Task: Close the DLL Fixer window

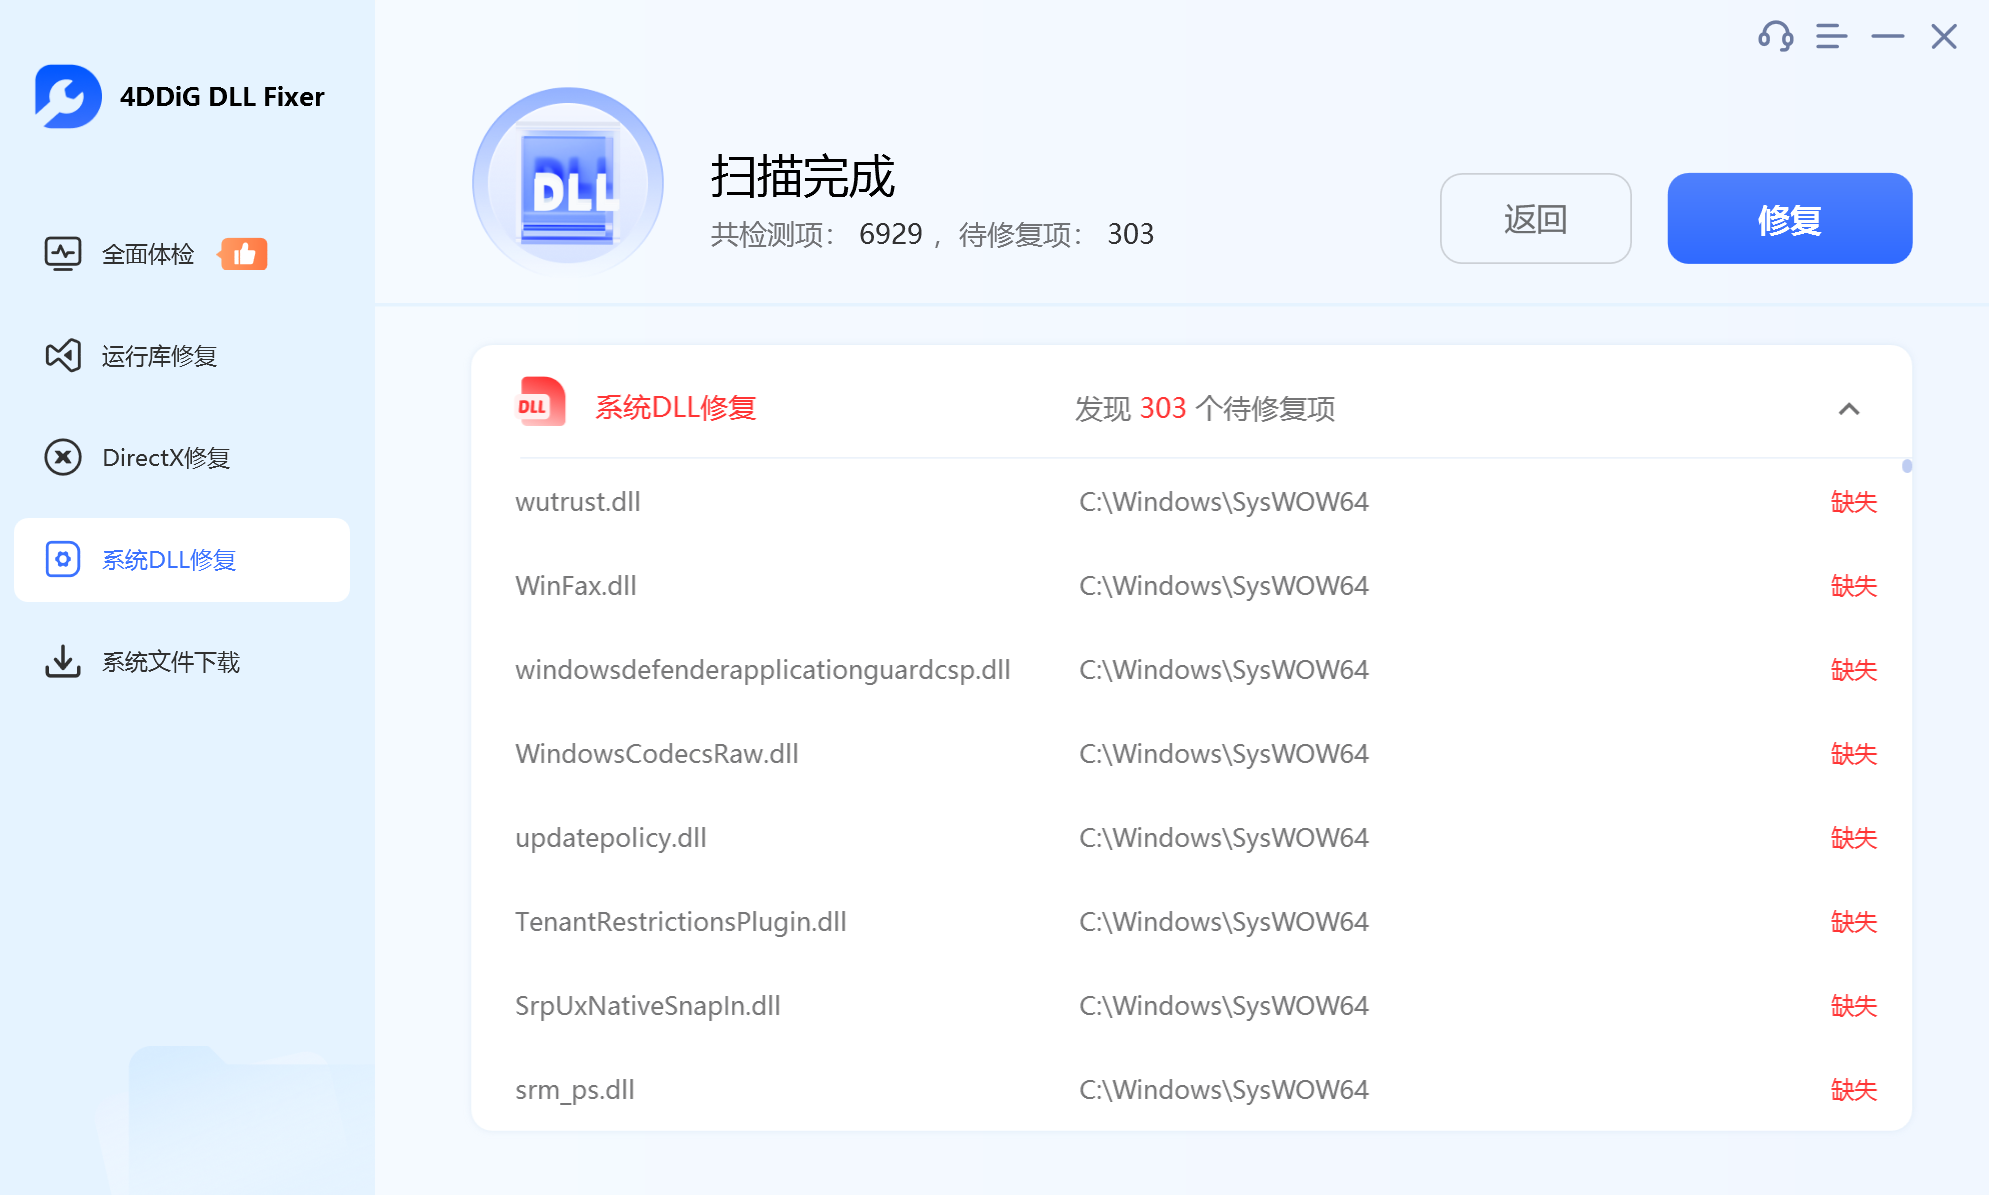Action: (x=1943, y=37)
